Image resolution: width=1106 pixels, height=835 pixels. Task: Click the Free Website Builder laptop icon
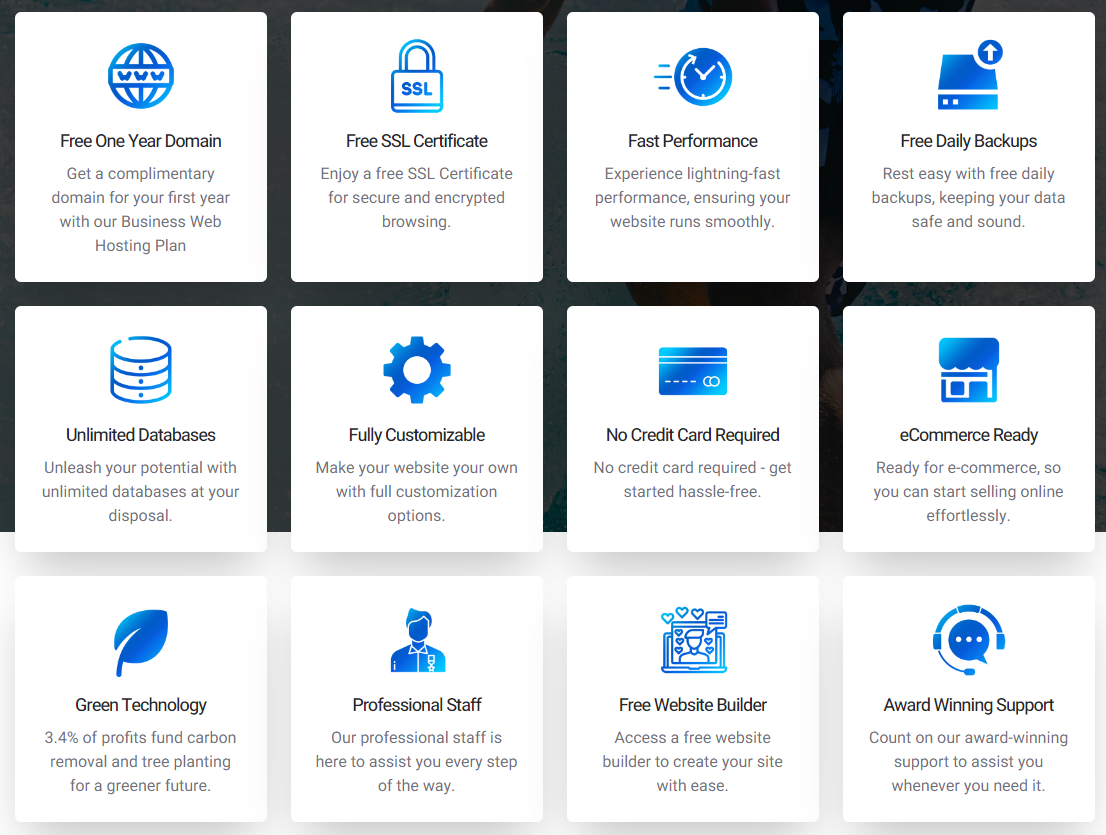tap(693, 641)
